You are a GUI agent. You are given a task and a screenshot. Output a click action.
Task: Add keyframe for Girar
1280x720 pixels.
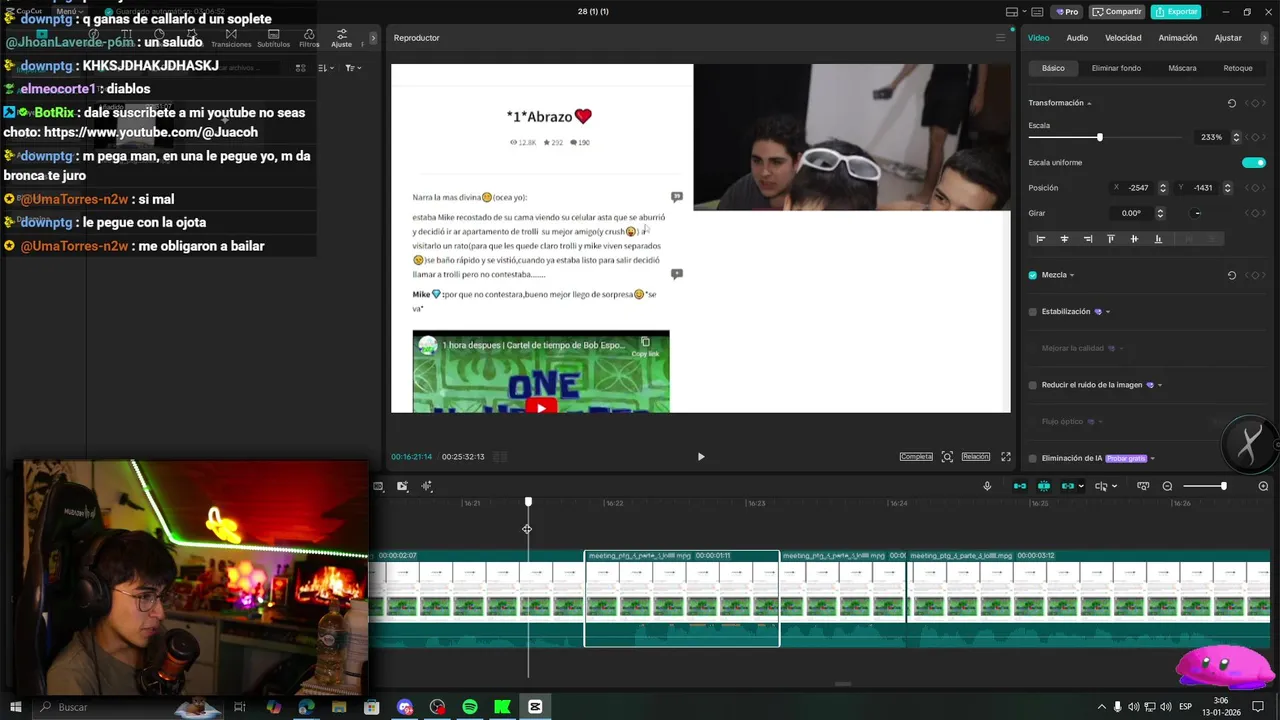1255,213
